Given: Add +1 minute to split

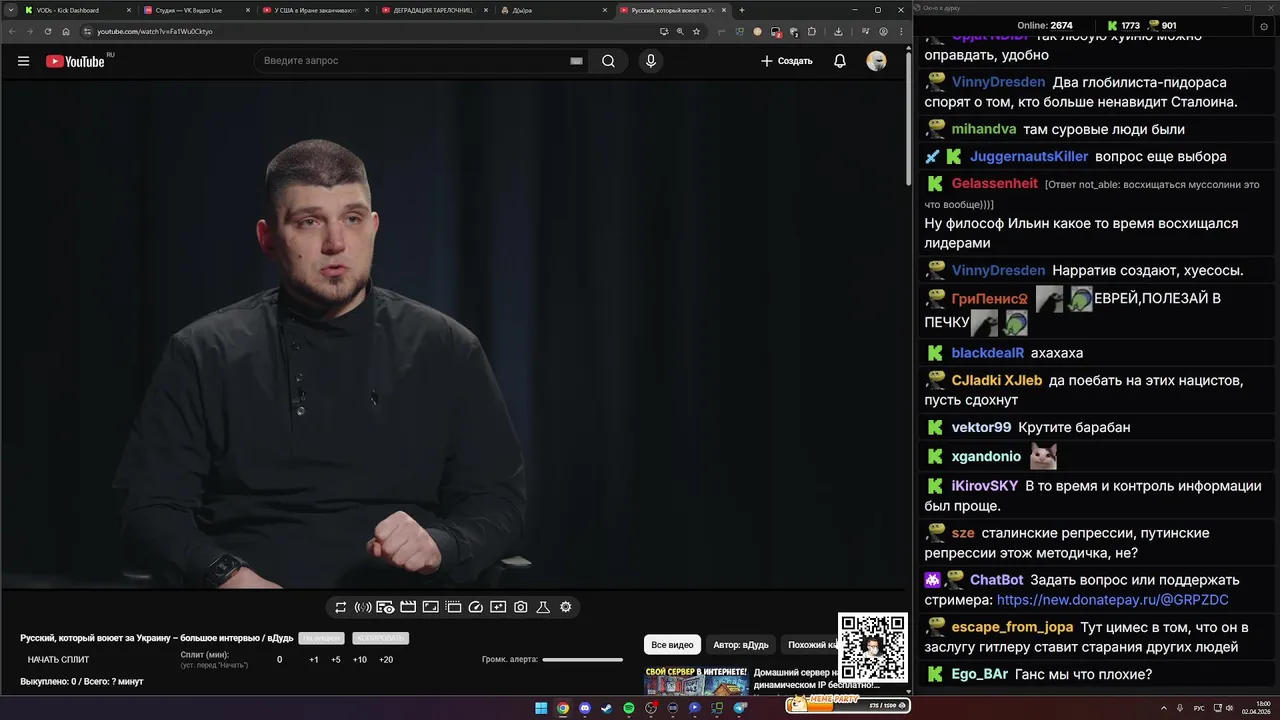Looking at the screenshot, I should 314,660.
